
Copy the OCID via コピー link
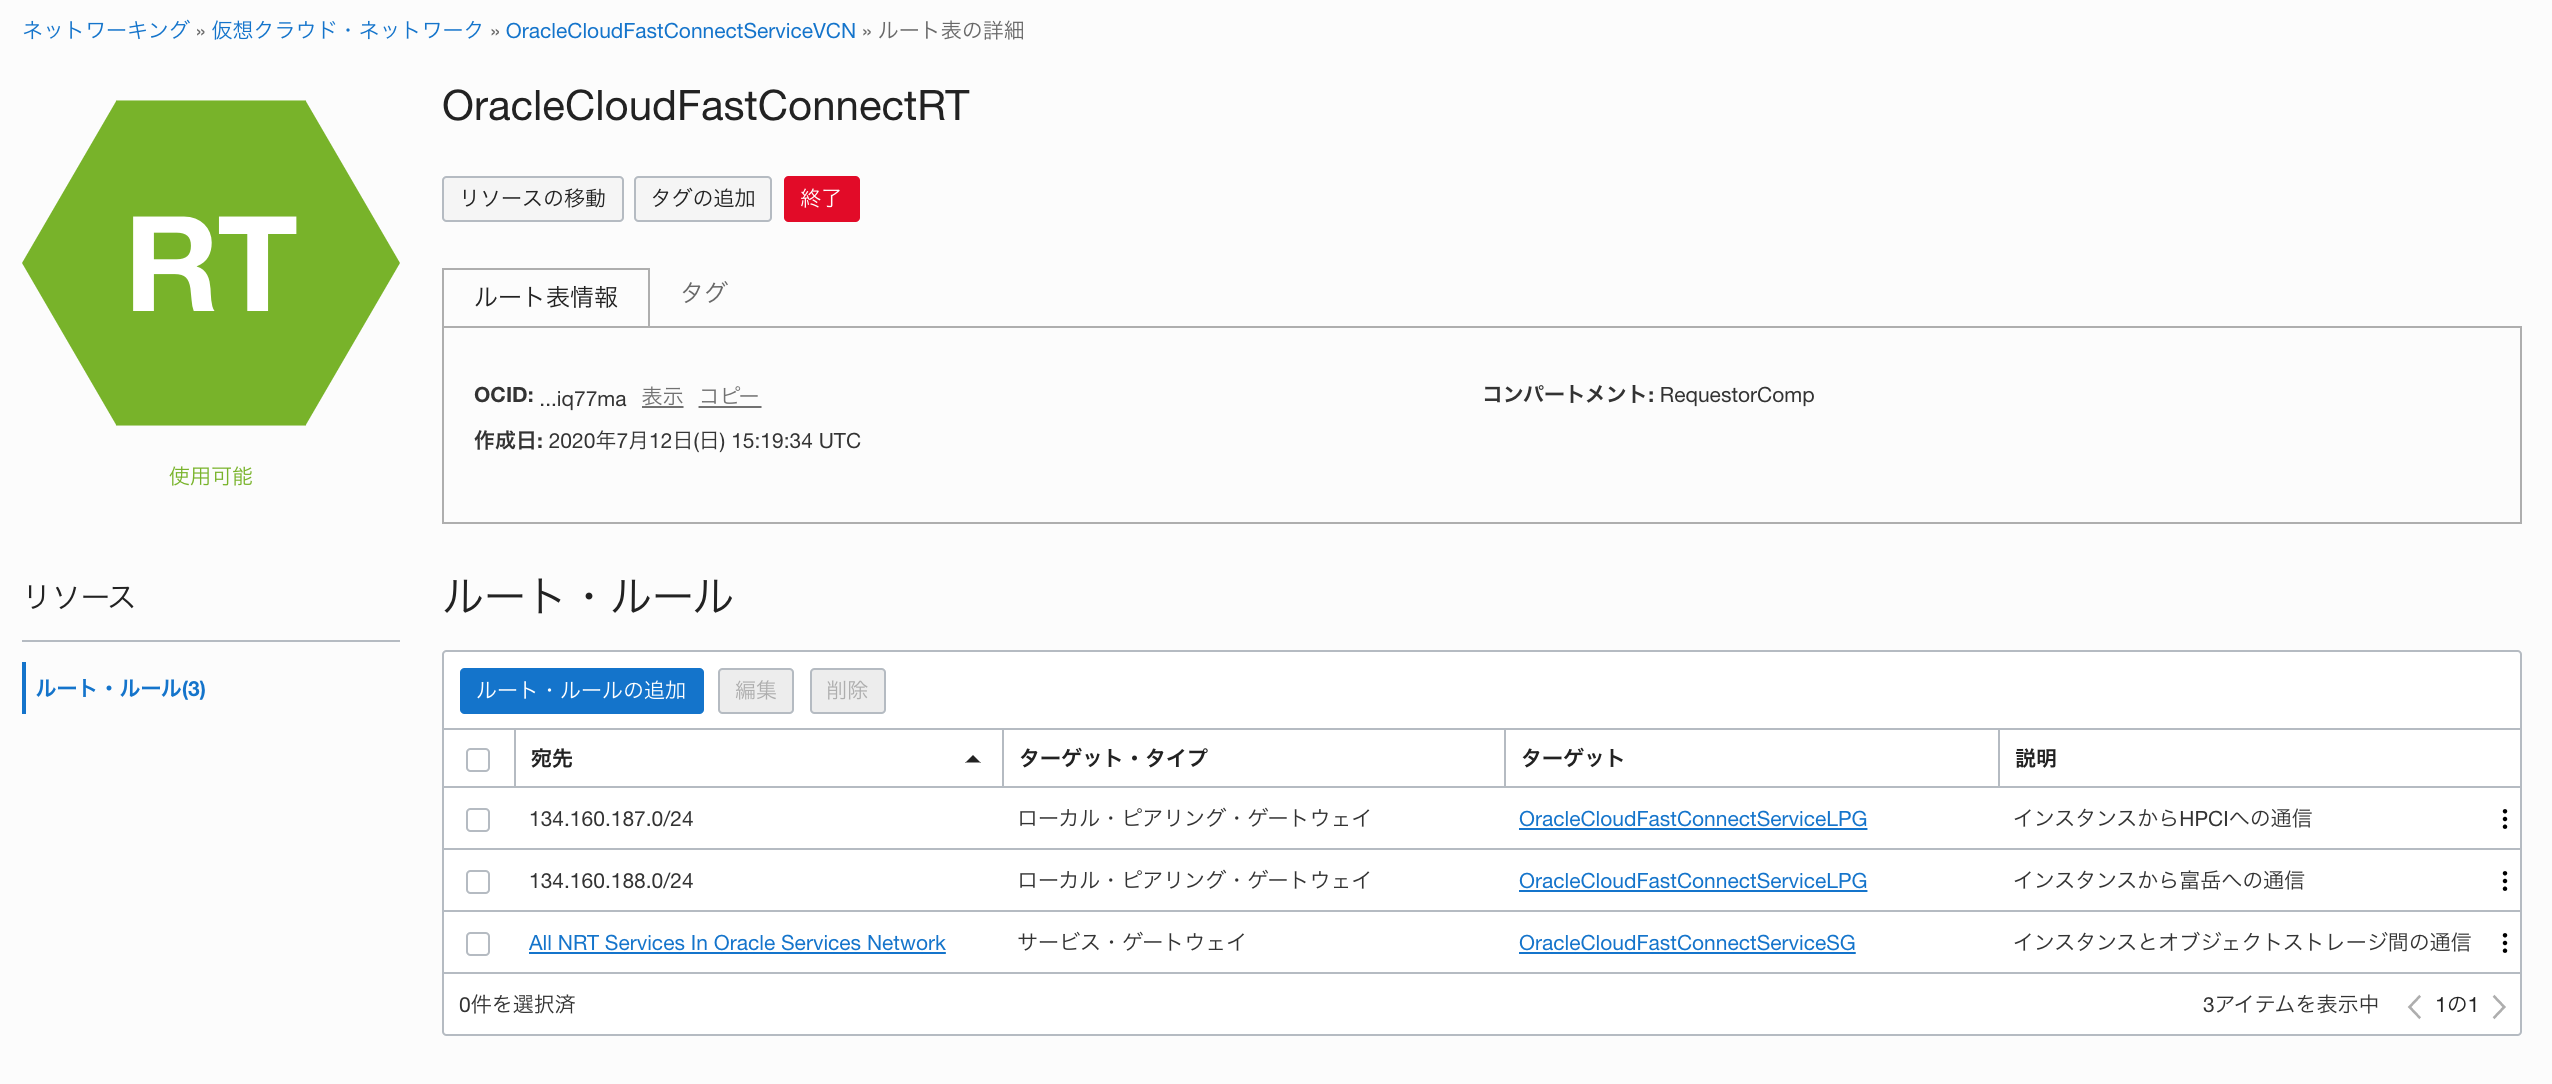point(730,397)
